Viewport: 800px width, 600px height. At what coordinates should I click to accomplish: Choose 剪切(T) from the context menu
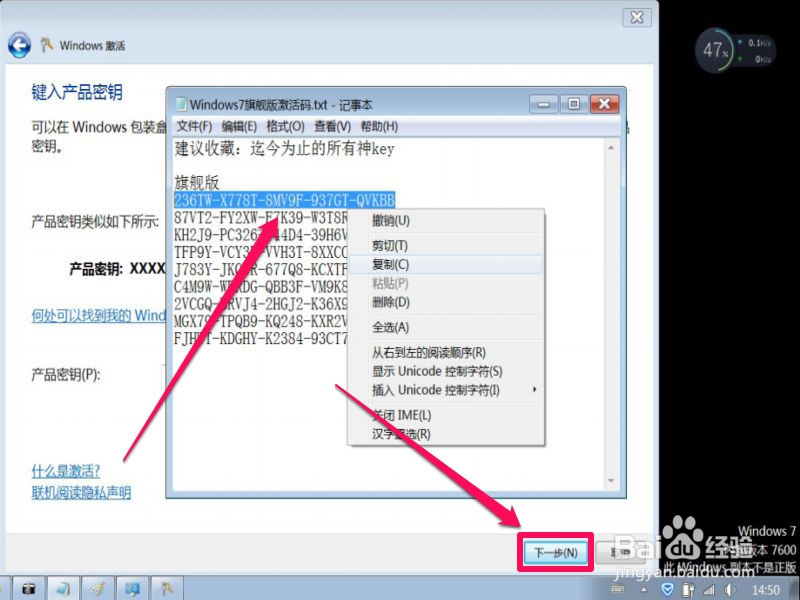(x=445, y=245)
